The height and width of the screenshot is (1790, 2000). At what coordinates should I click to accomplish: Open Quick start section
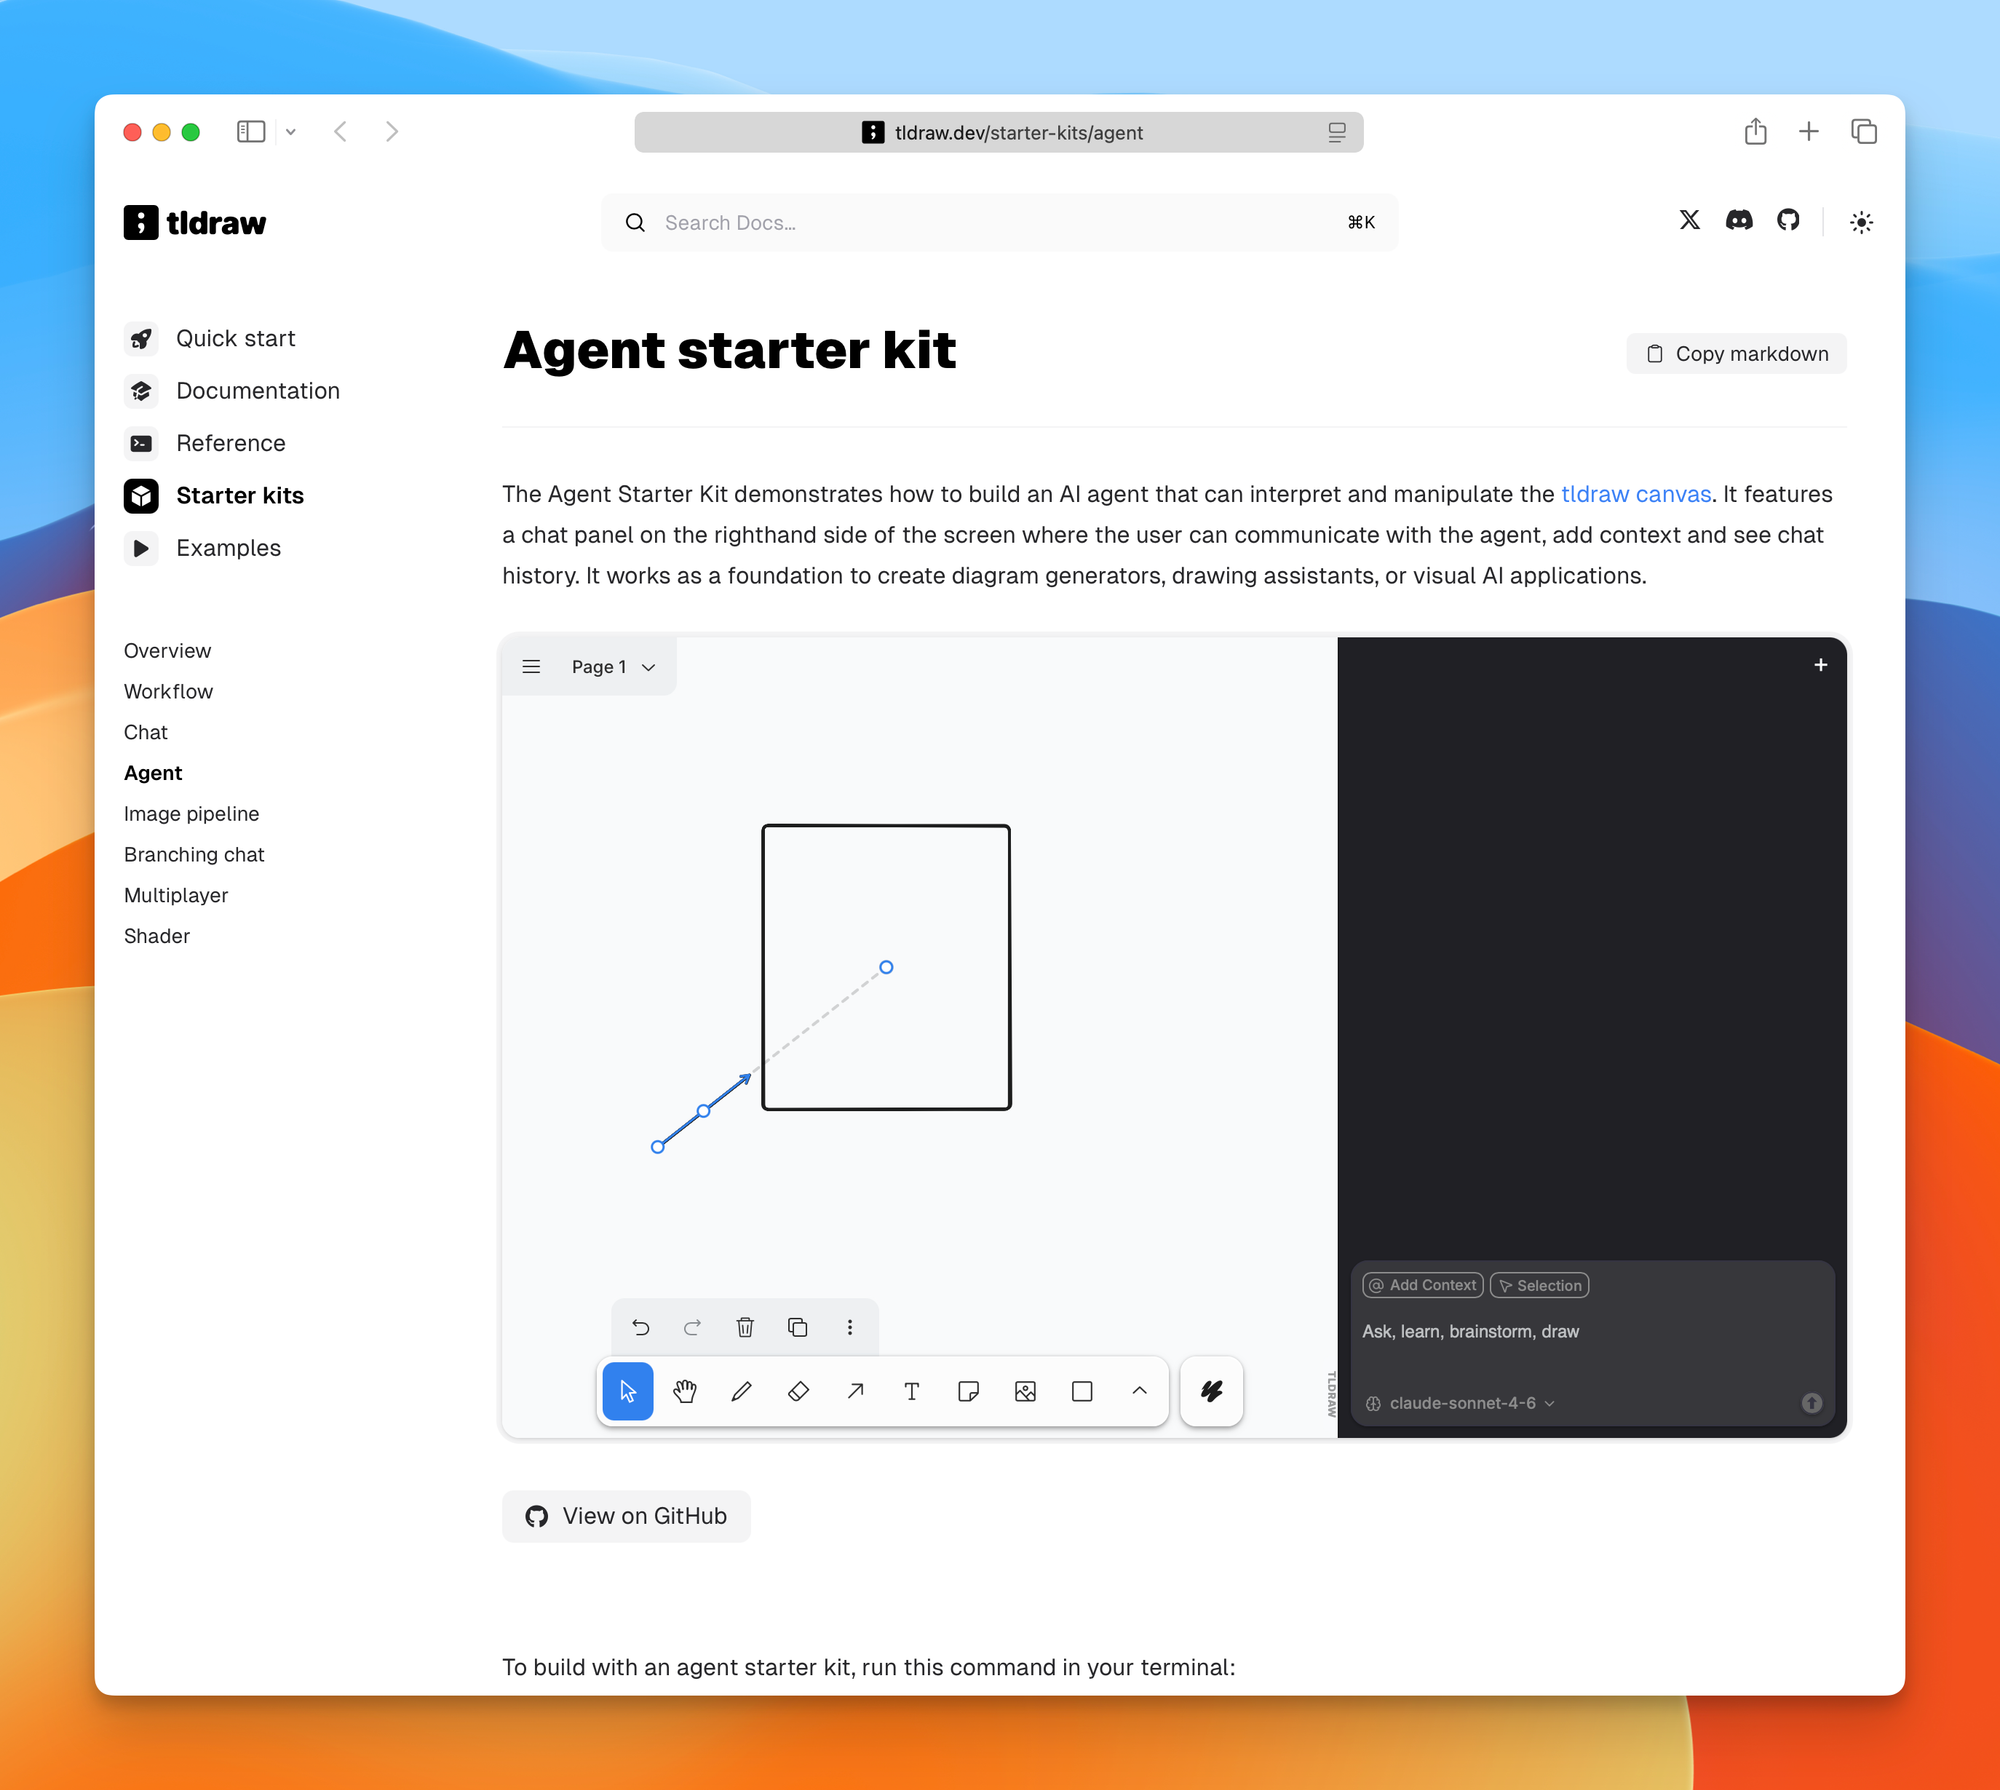pyautogui.click(x=210, y=338)
